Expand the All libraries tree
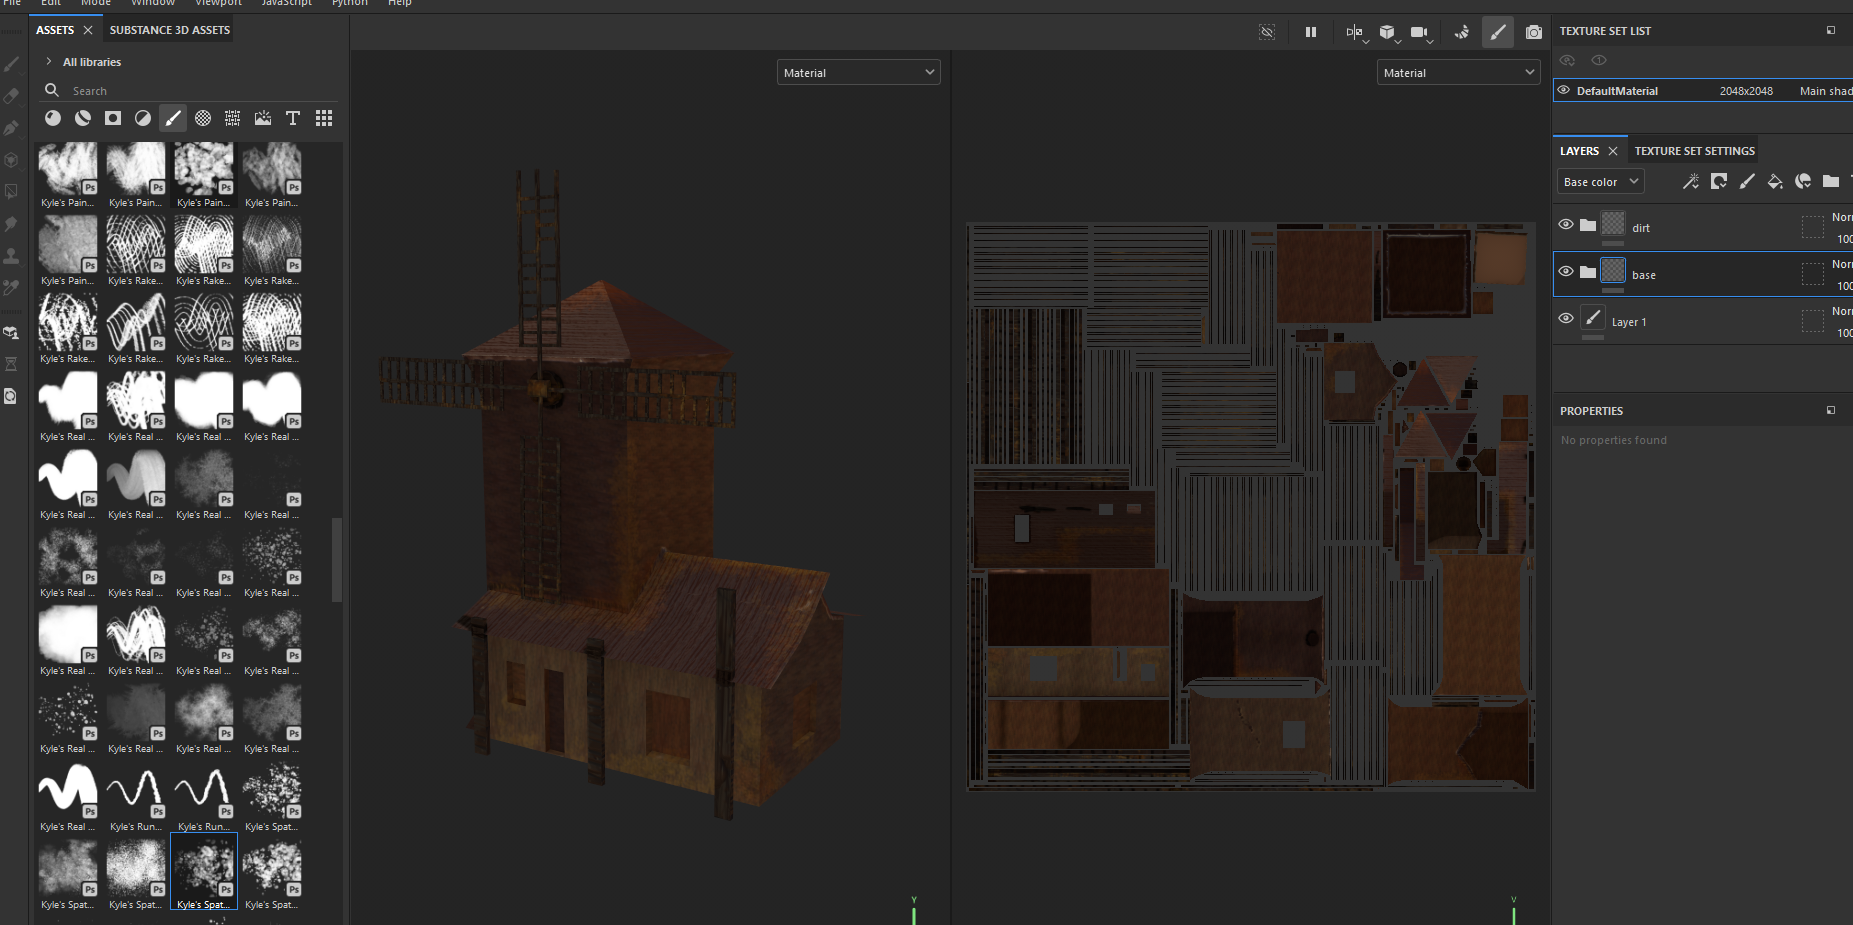 (49, 62)
